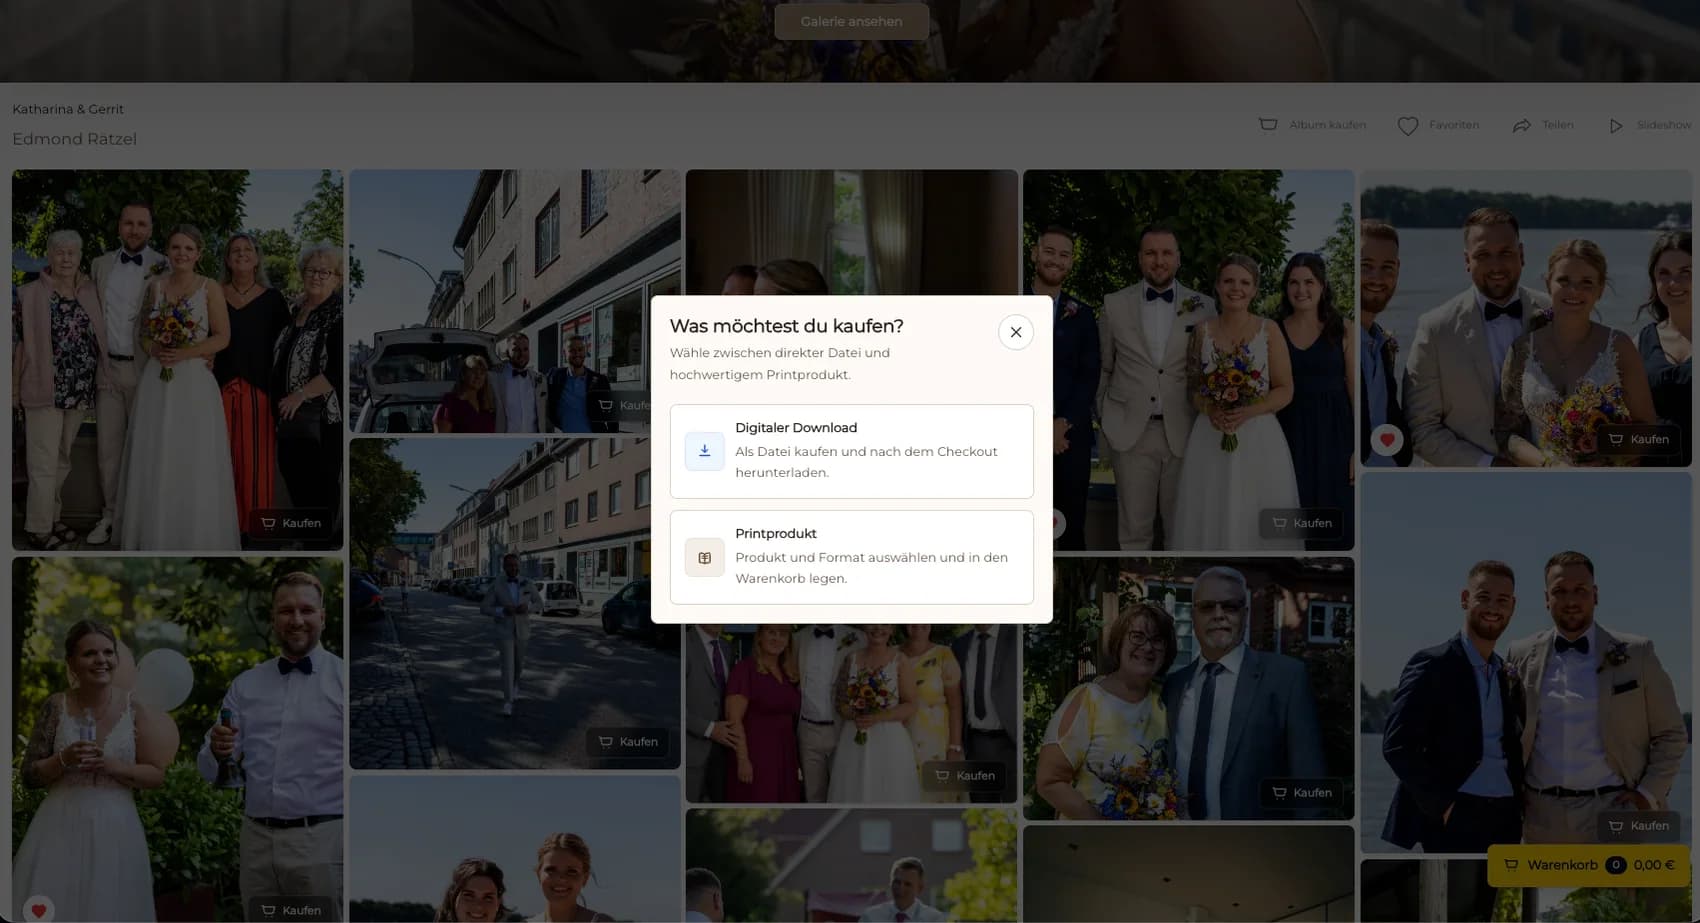Click Kaufen on the man walking down street photo
Image resolution: width=1700 pixels, height=923 pixels.
(x=628, y=742)
